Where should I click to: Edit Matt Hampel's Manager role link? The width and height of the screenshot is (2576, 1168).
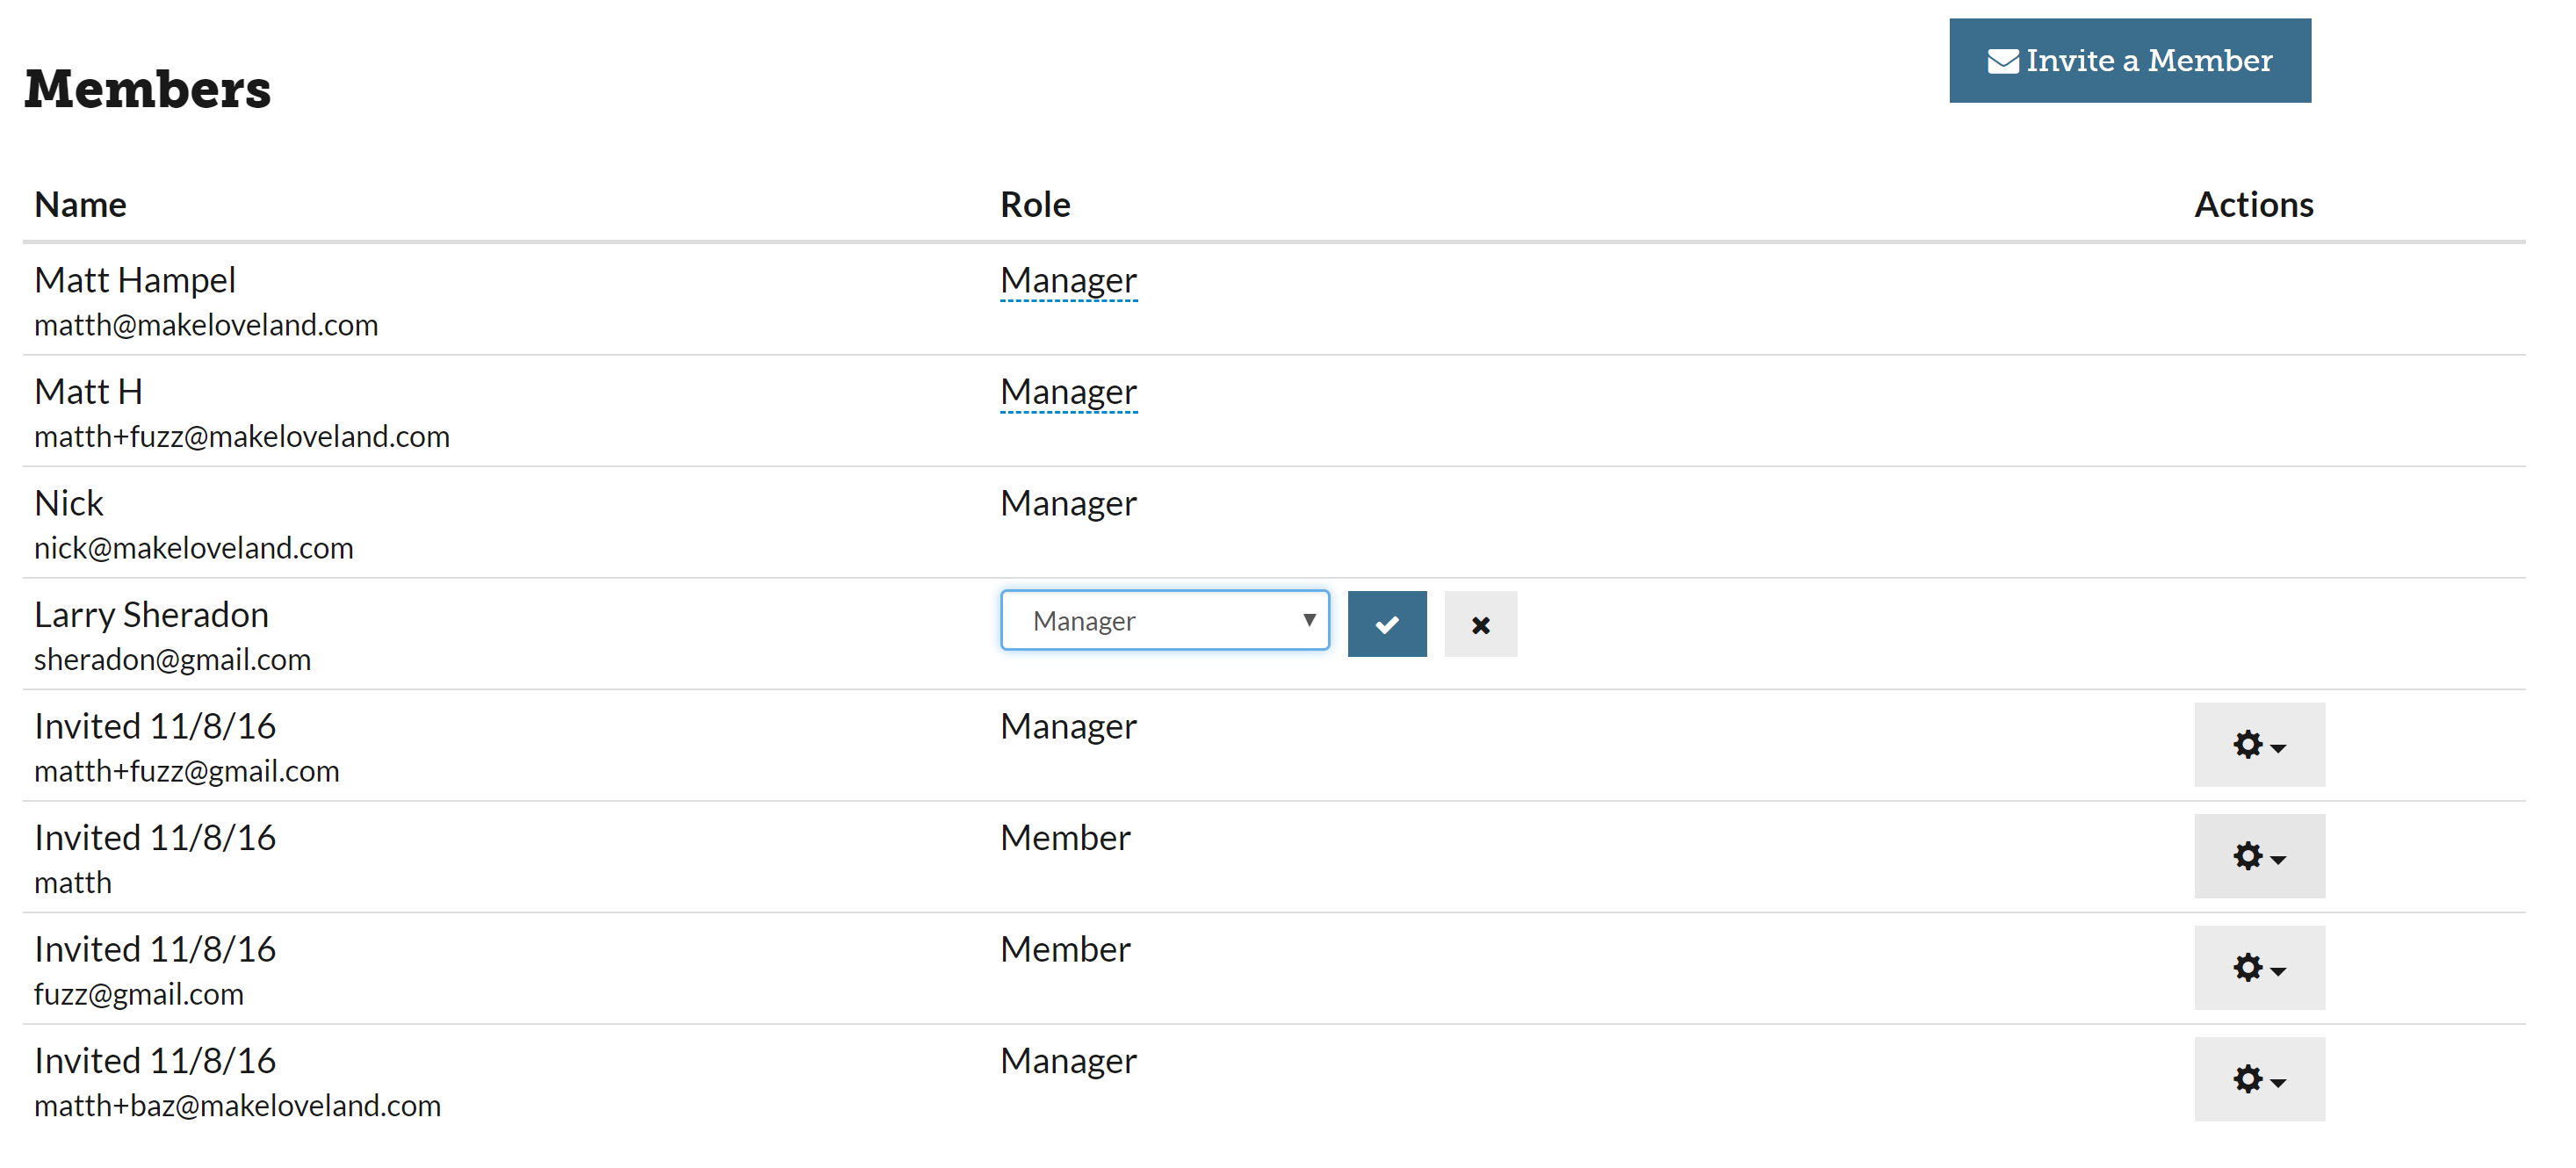coord(1068,281)
